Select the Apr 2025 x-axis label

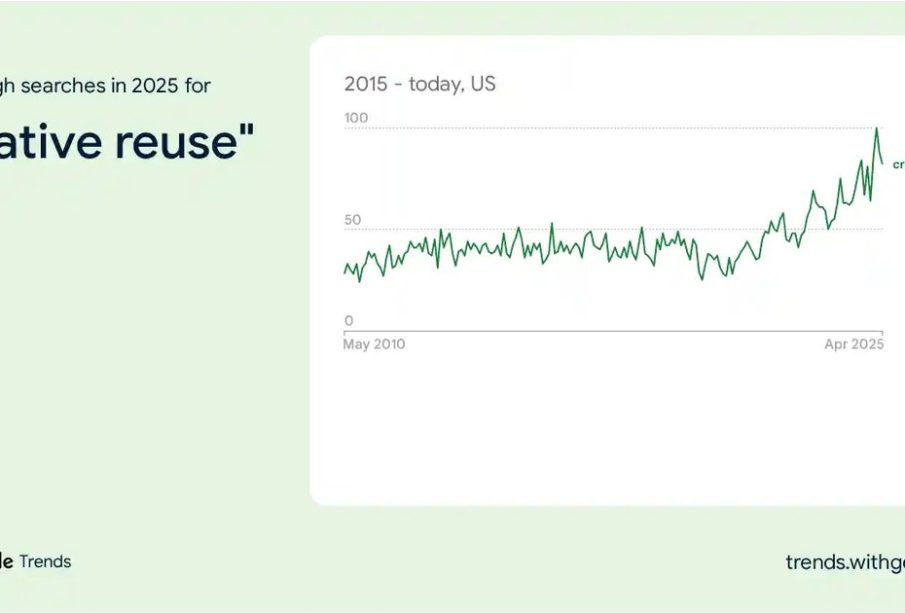[854, 344]
